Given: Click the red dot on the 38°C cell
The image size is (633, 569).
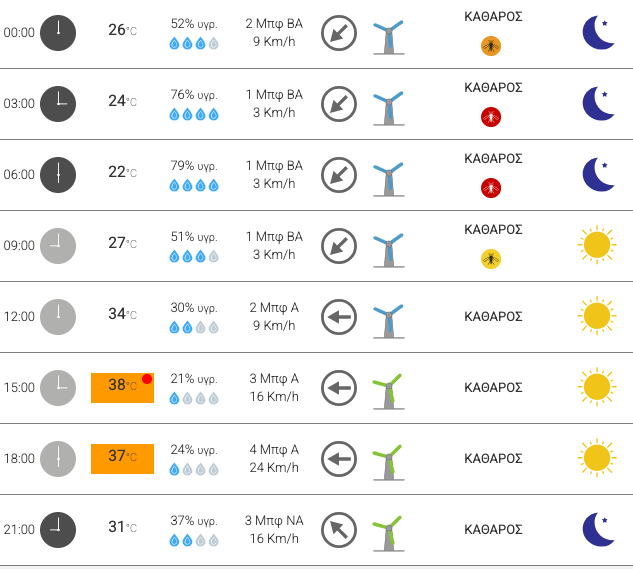Looking at the screenshot, I should [147, 379].
